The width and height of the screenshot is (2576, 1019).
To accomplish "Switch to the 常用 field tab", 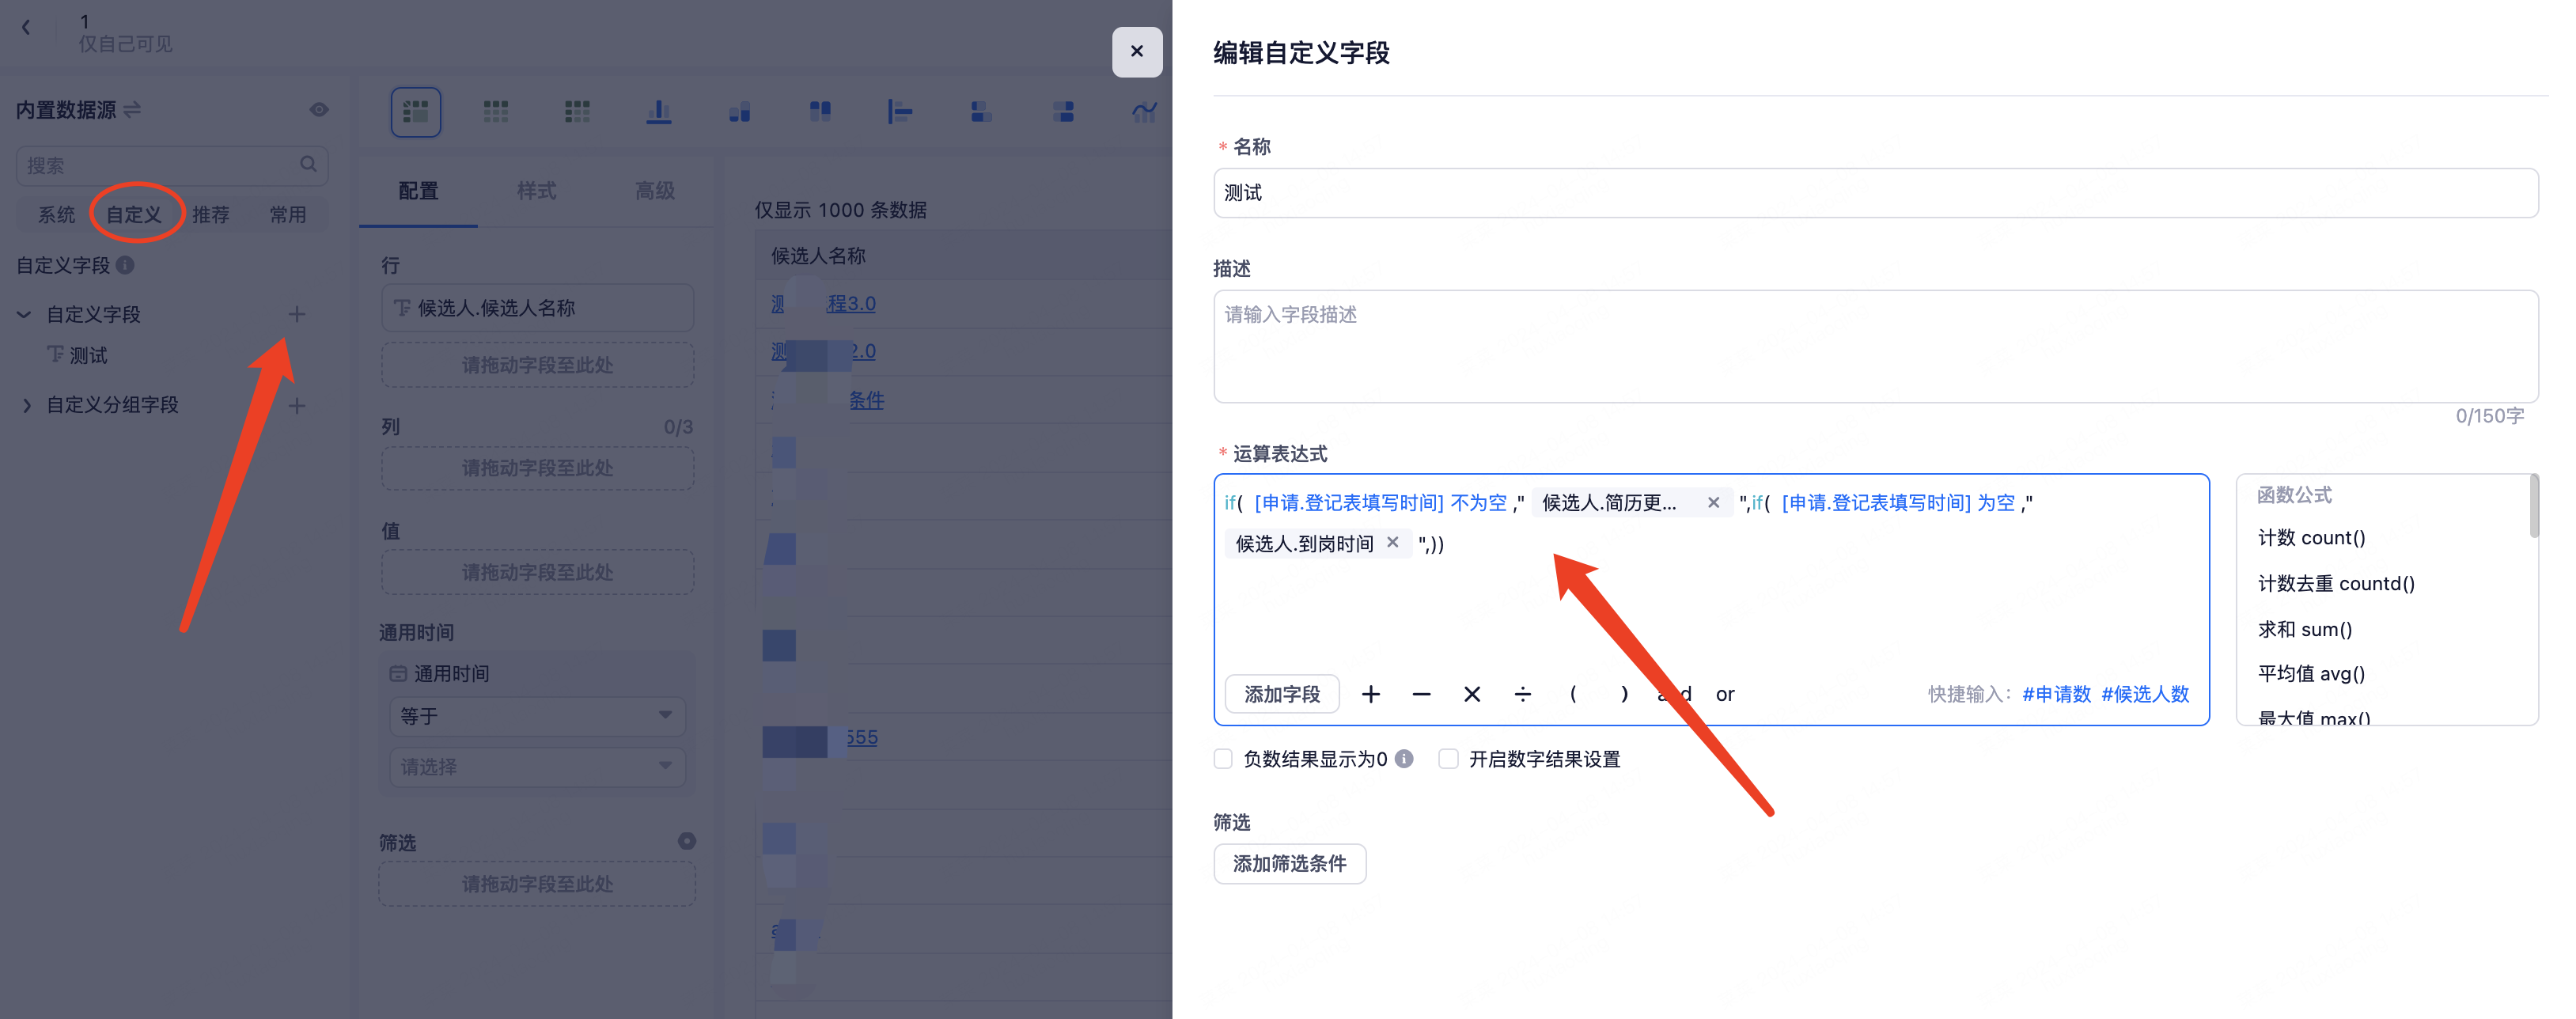I will (x=288, y=214).
